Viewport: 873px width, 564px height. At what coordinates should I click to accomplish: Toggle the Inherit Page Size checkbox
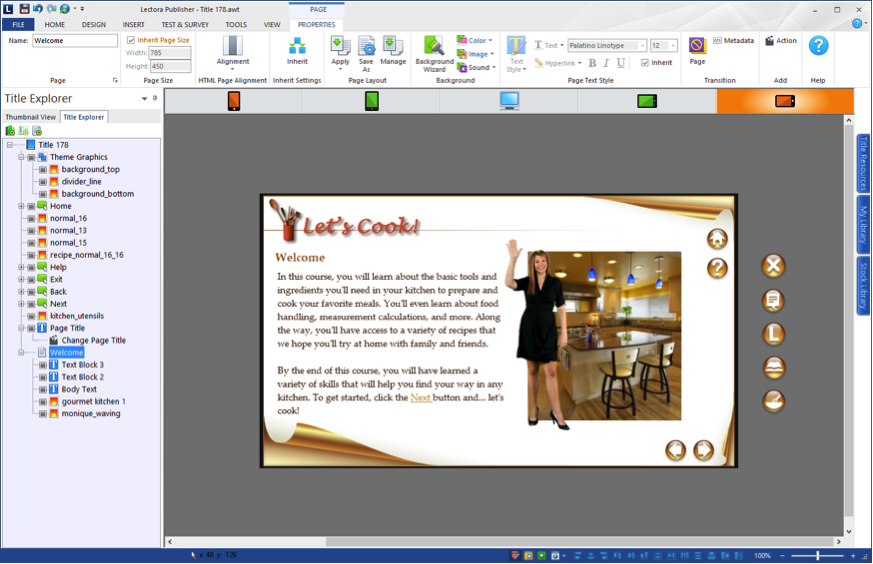click(x=131, y=41)
